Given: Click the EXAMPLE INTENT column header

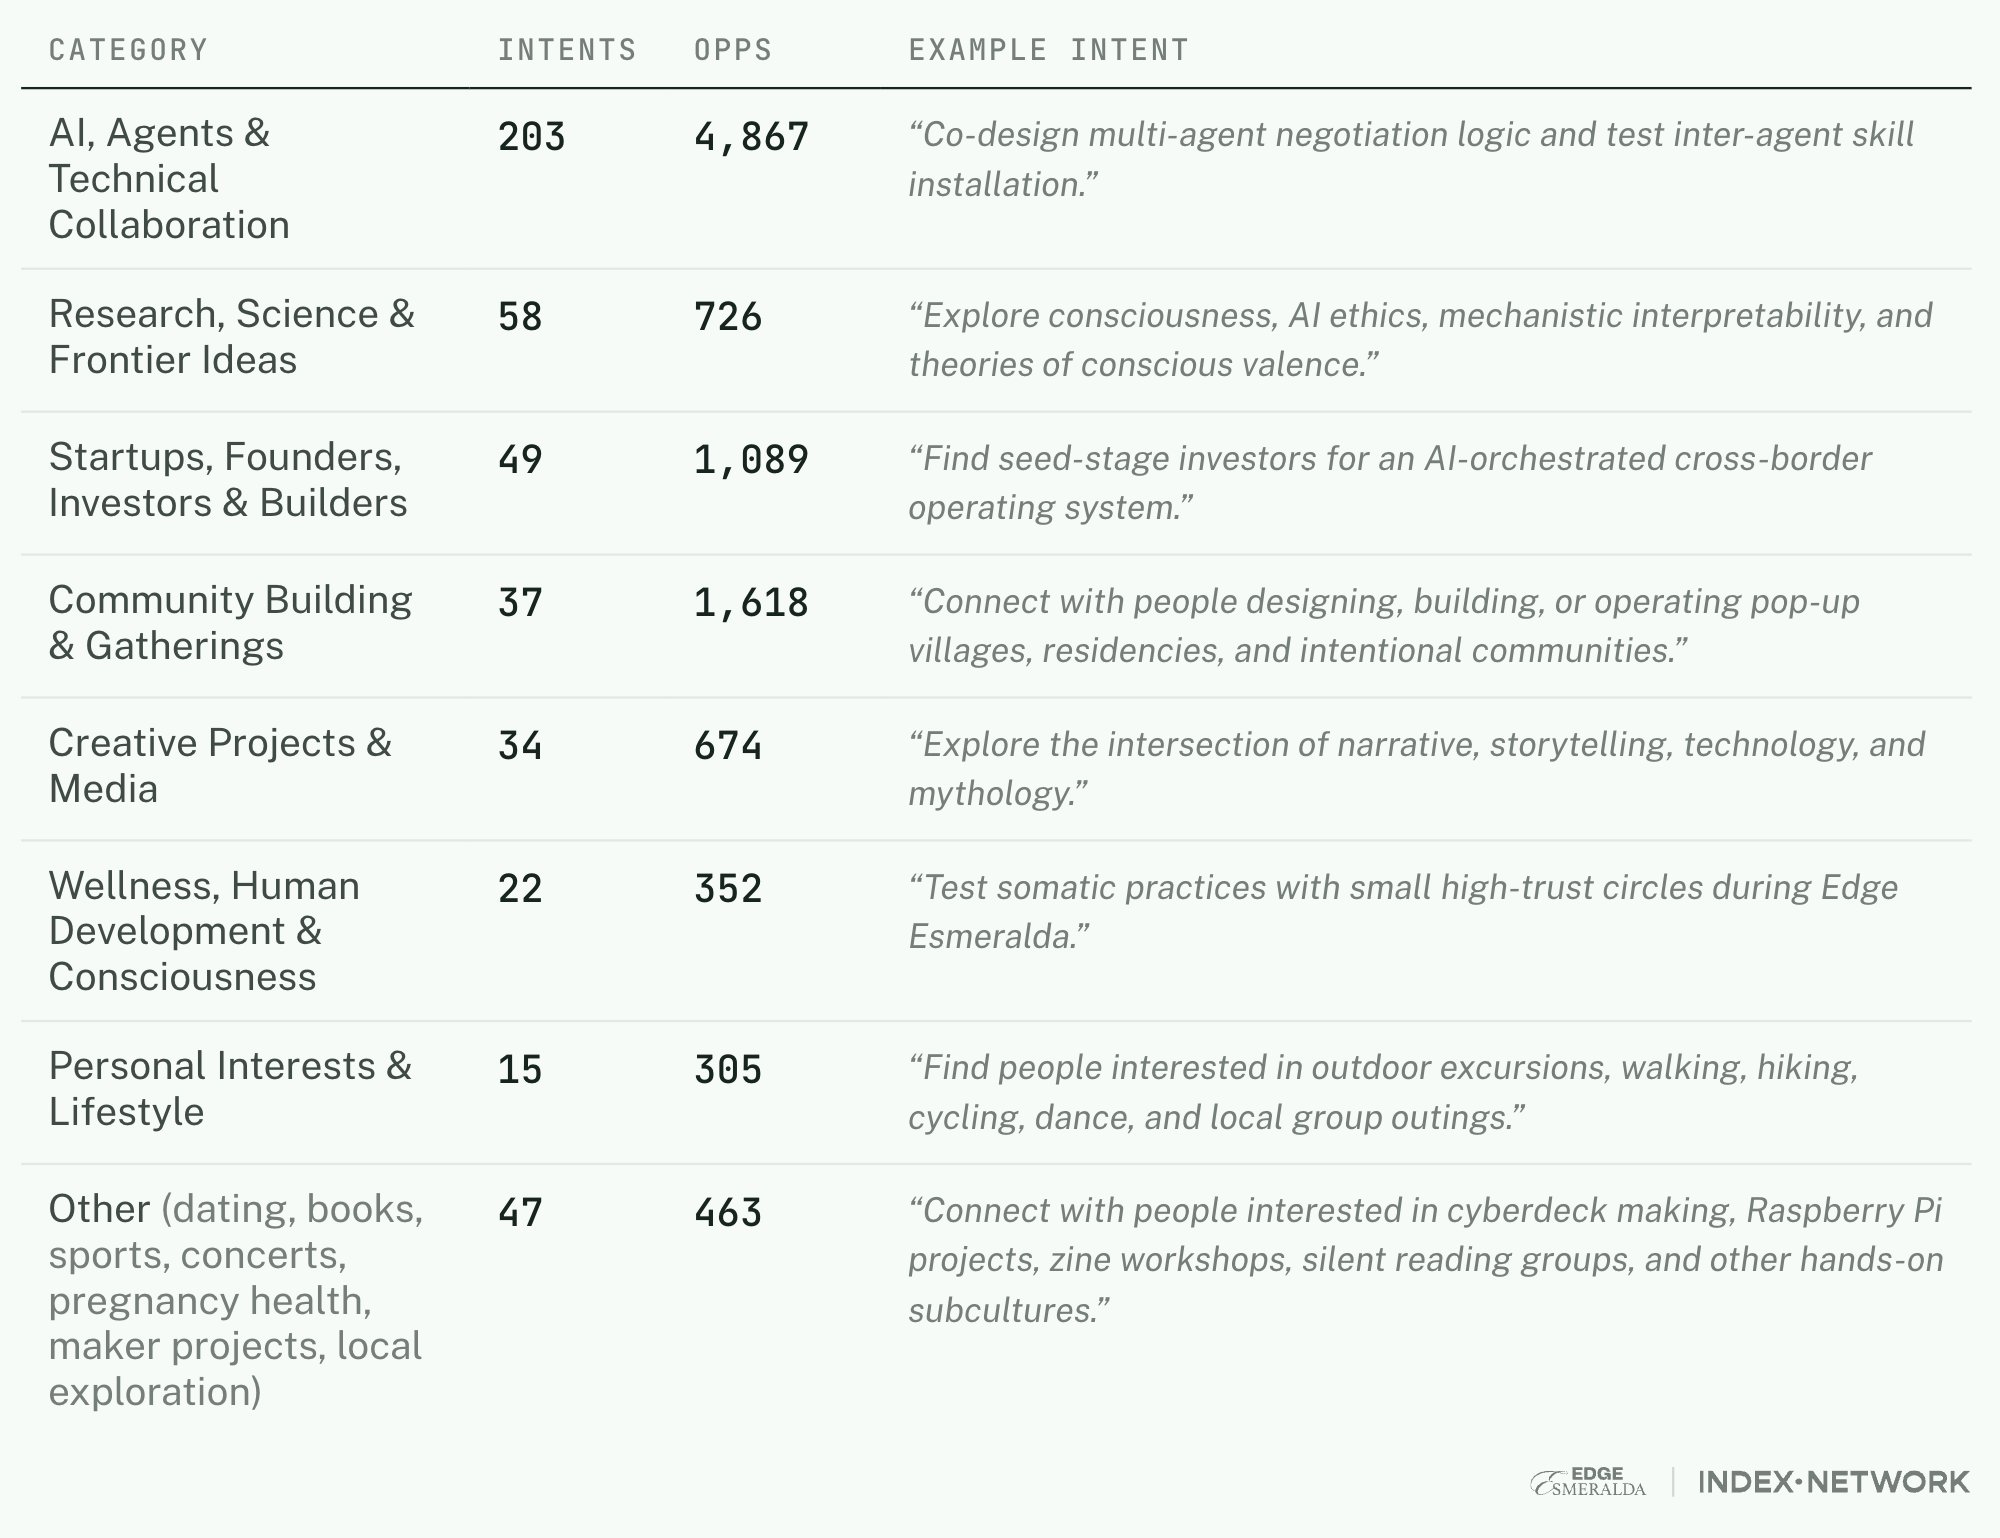Looking at the screenshot, I should tap(1048, 49).
